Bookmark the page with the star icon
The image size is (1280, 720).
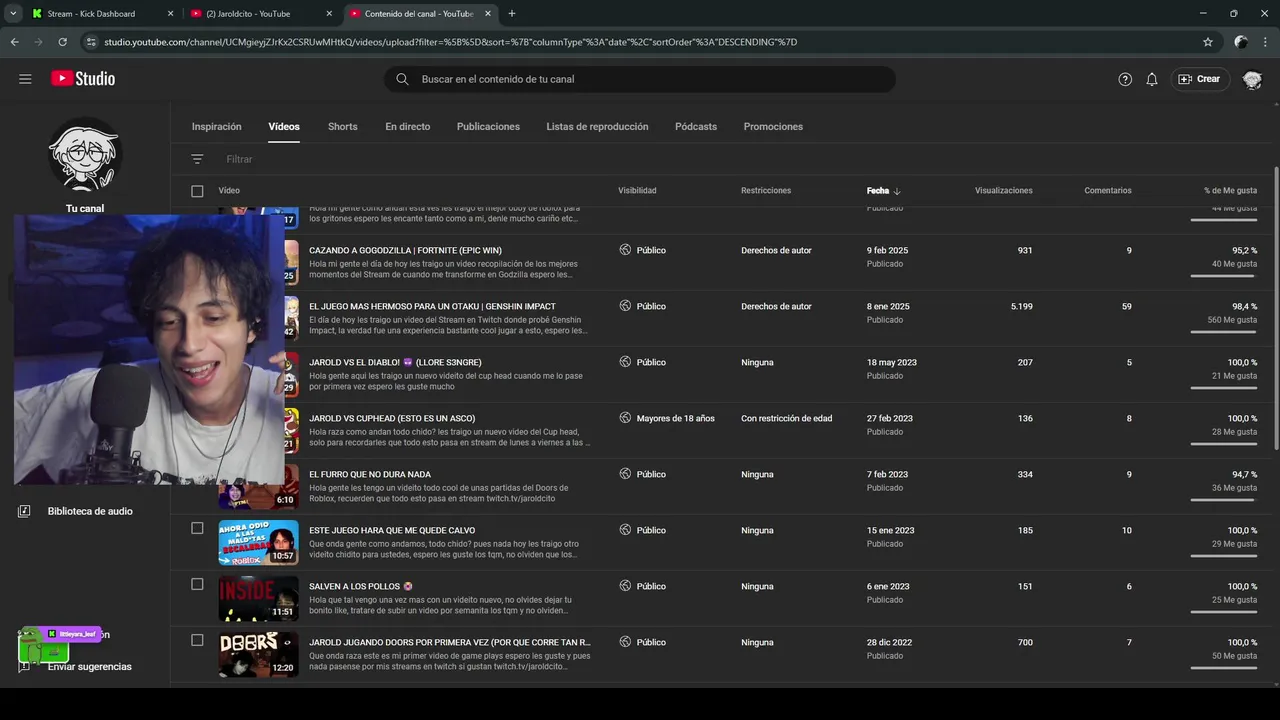click(1208, 42)
